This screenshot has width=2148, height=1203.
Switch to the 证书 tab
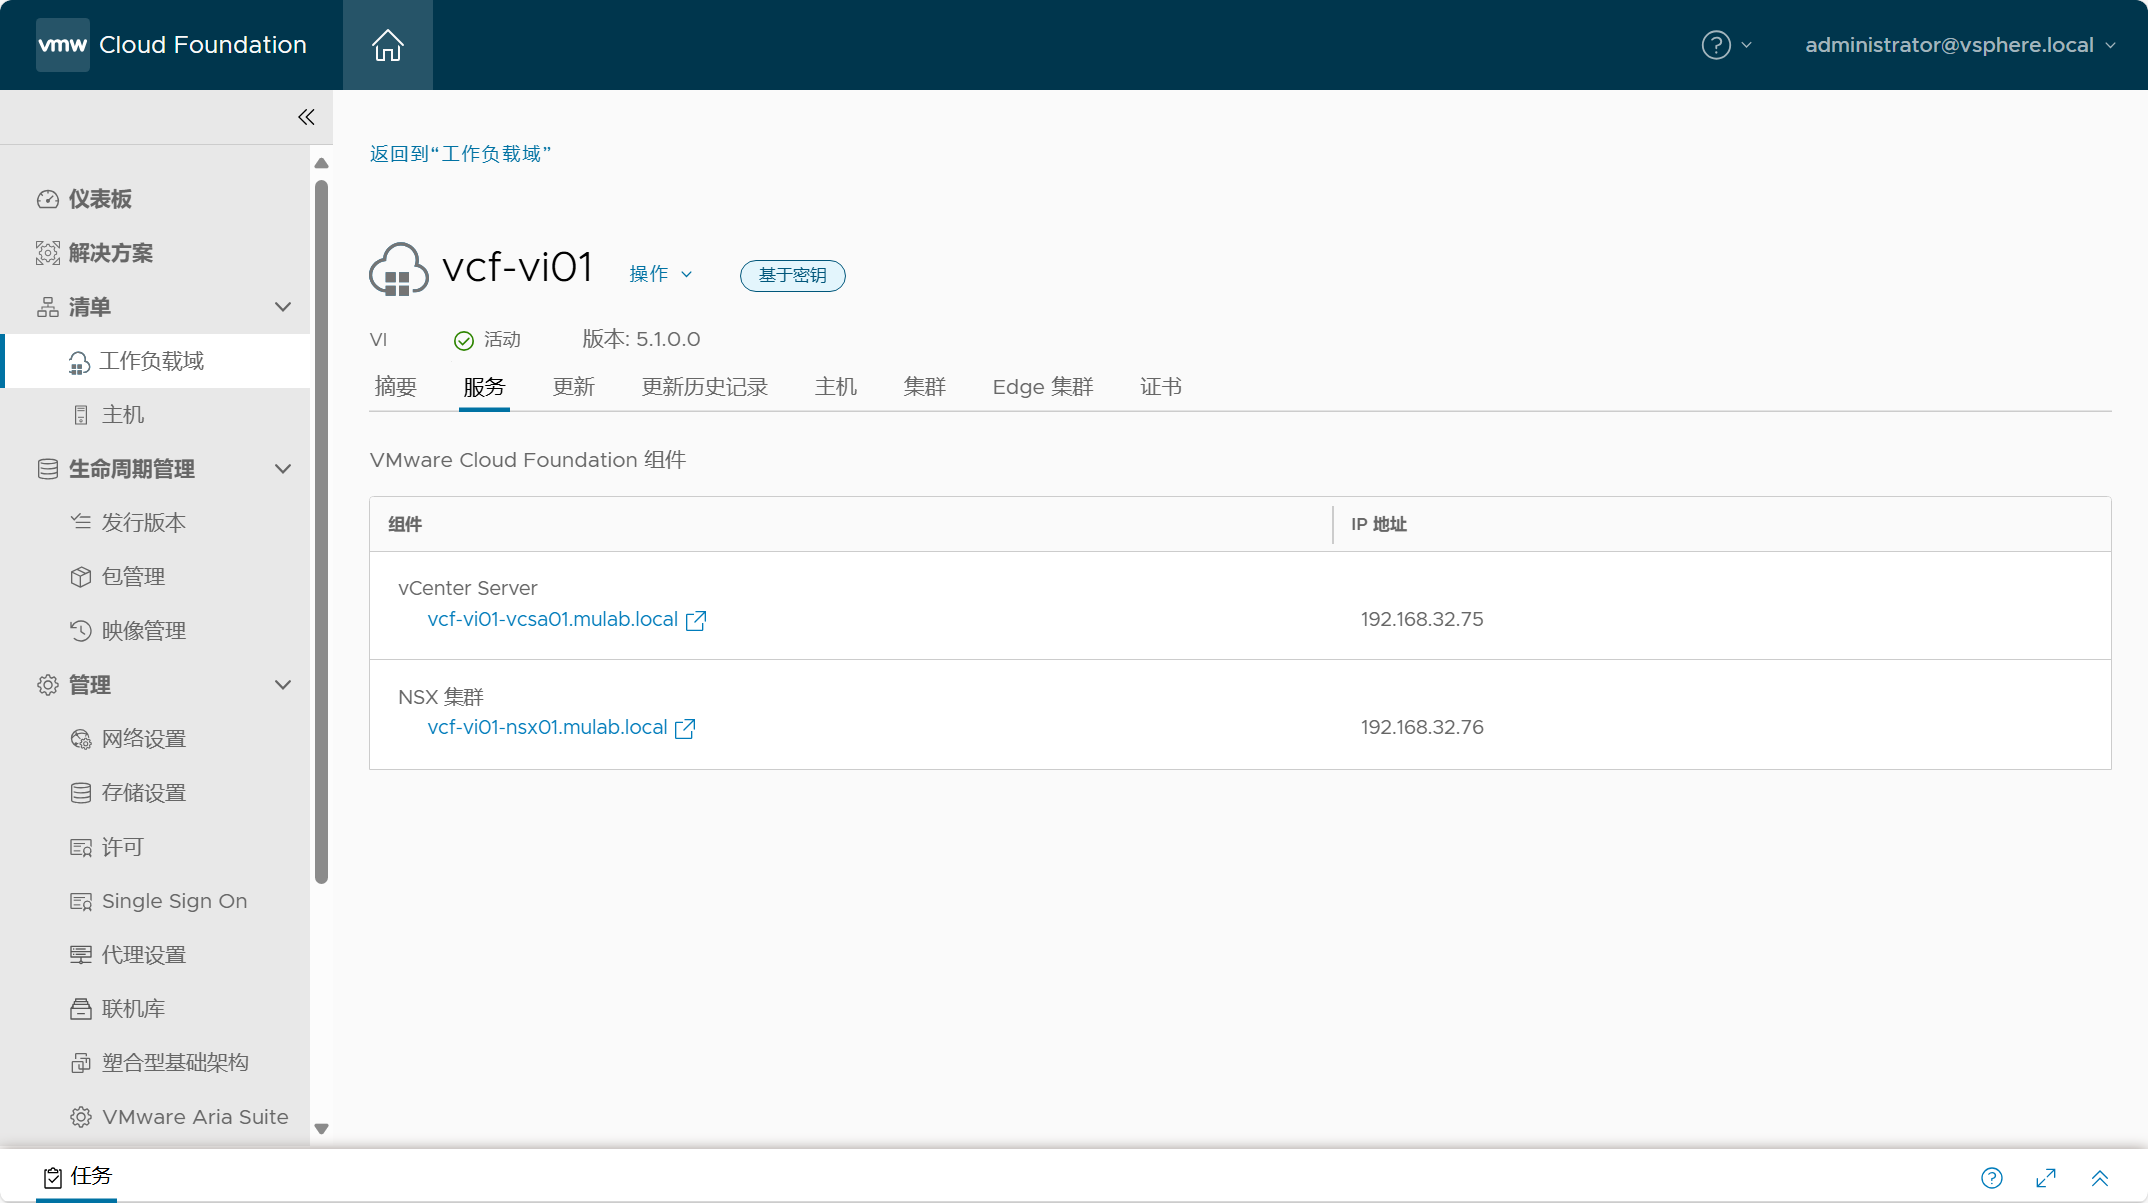point(1161,387)
